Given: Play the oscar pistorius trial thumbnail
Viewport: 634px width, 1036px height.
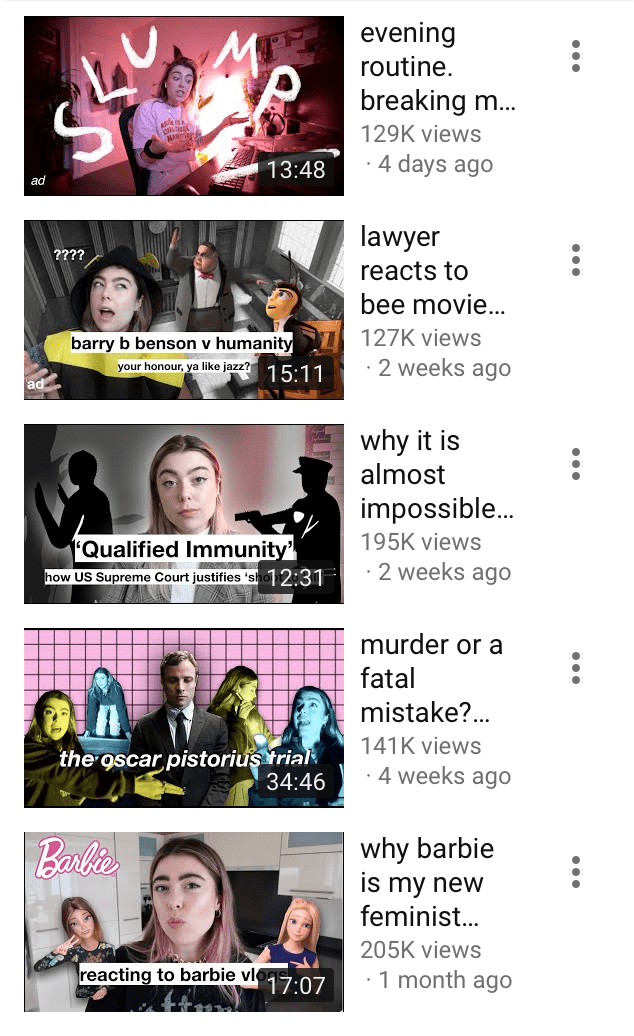Looking at the screenshot, I should (x=184, y=718).
